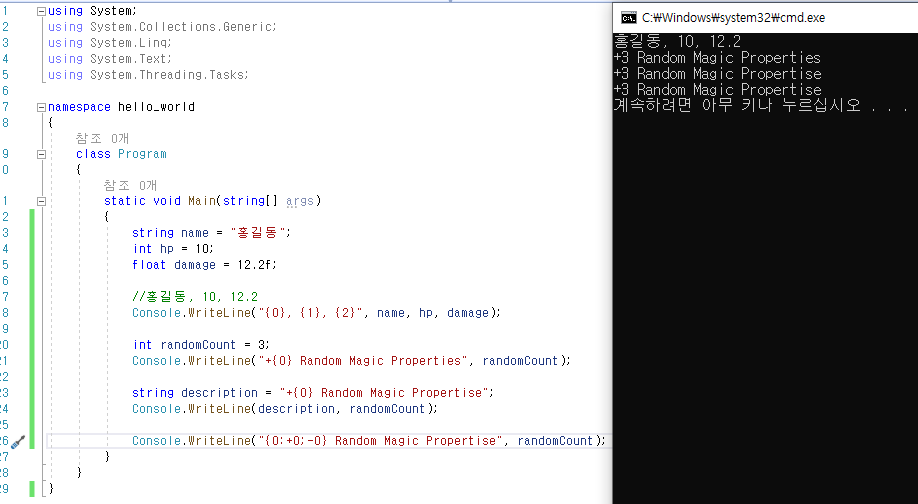The image size is (918, 504).
Task: Click the "{0}, {1}, {2}" format string
Action: click(x=310, y=313)
